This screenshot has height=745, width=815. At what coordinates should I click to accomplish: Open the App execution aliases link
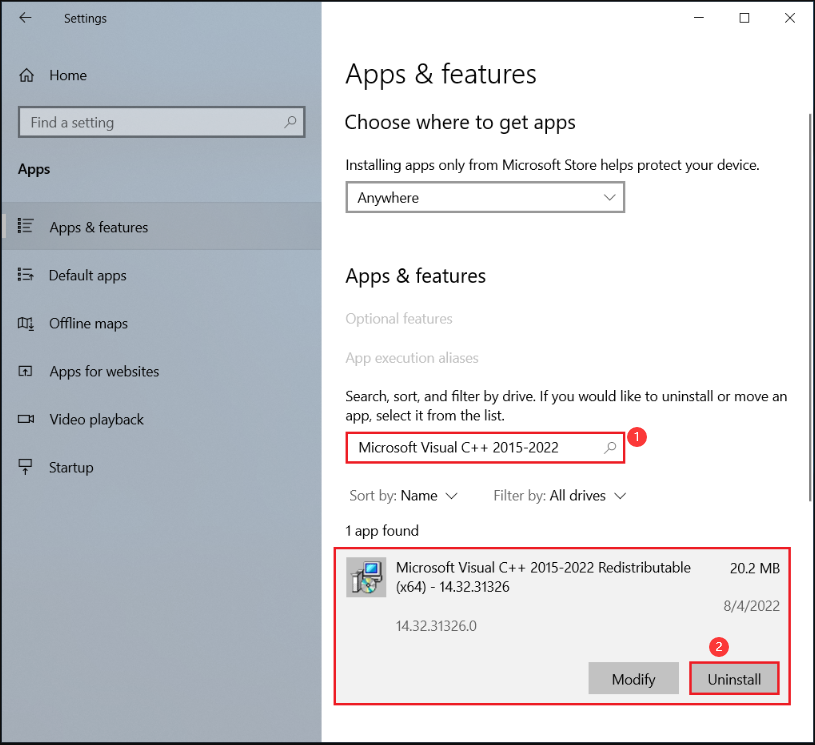click(412, 358)
